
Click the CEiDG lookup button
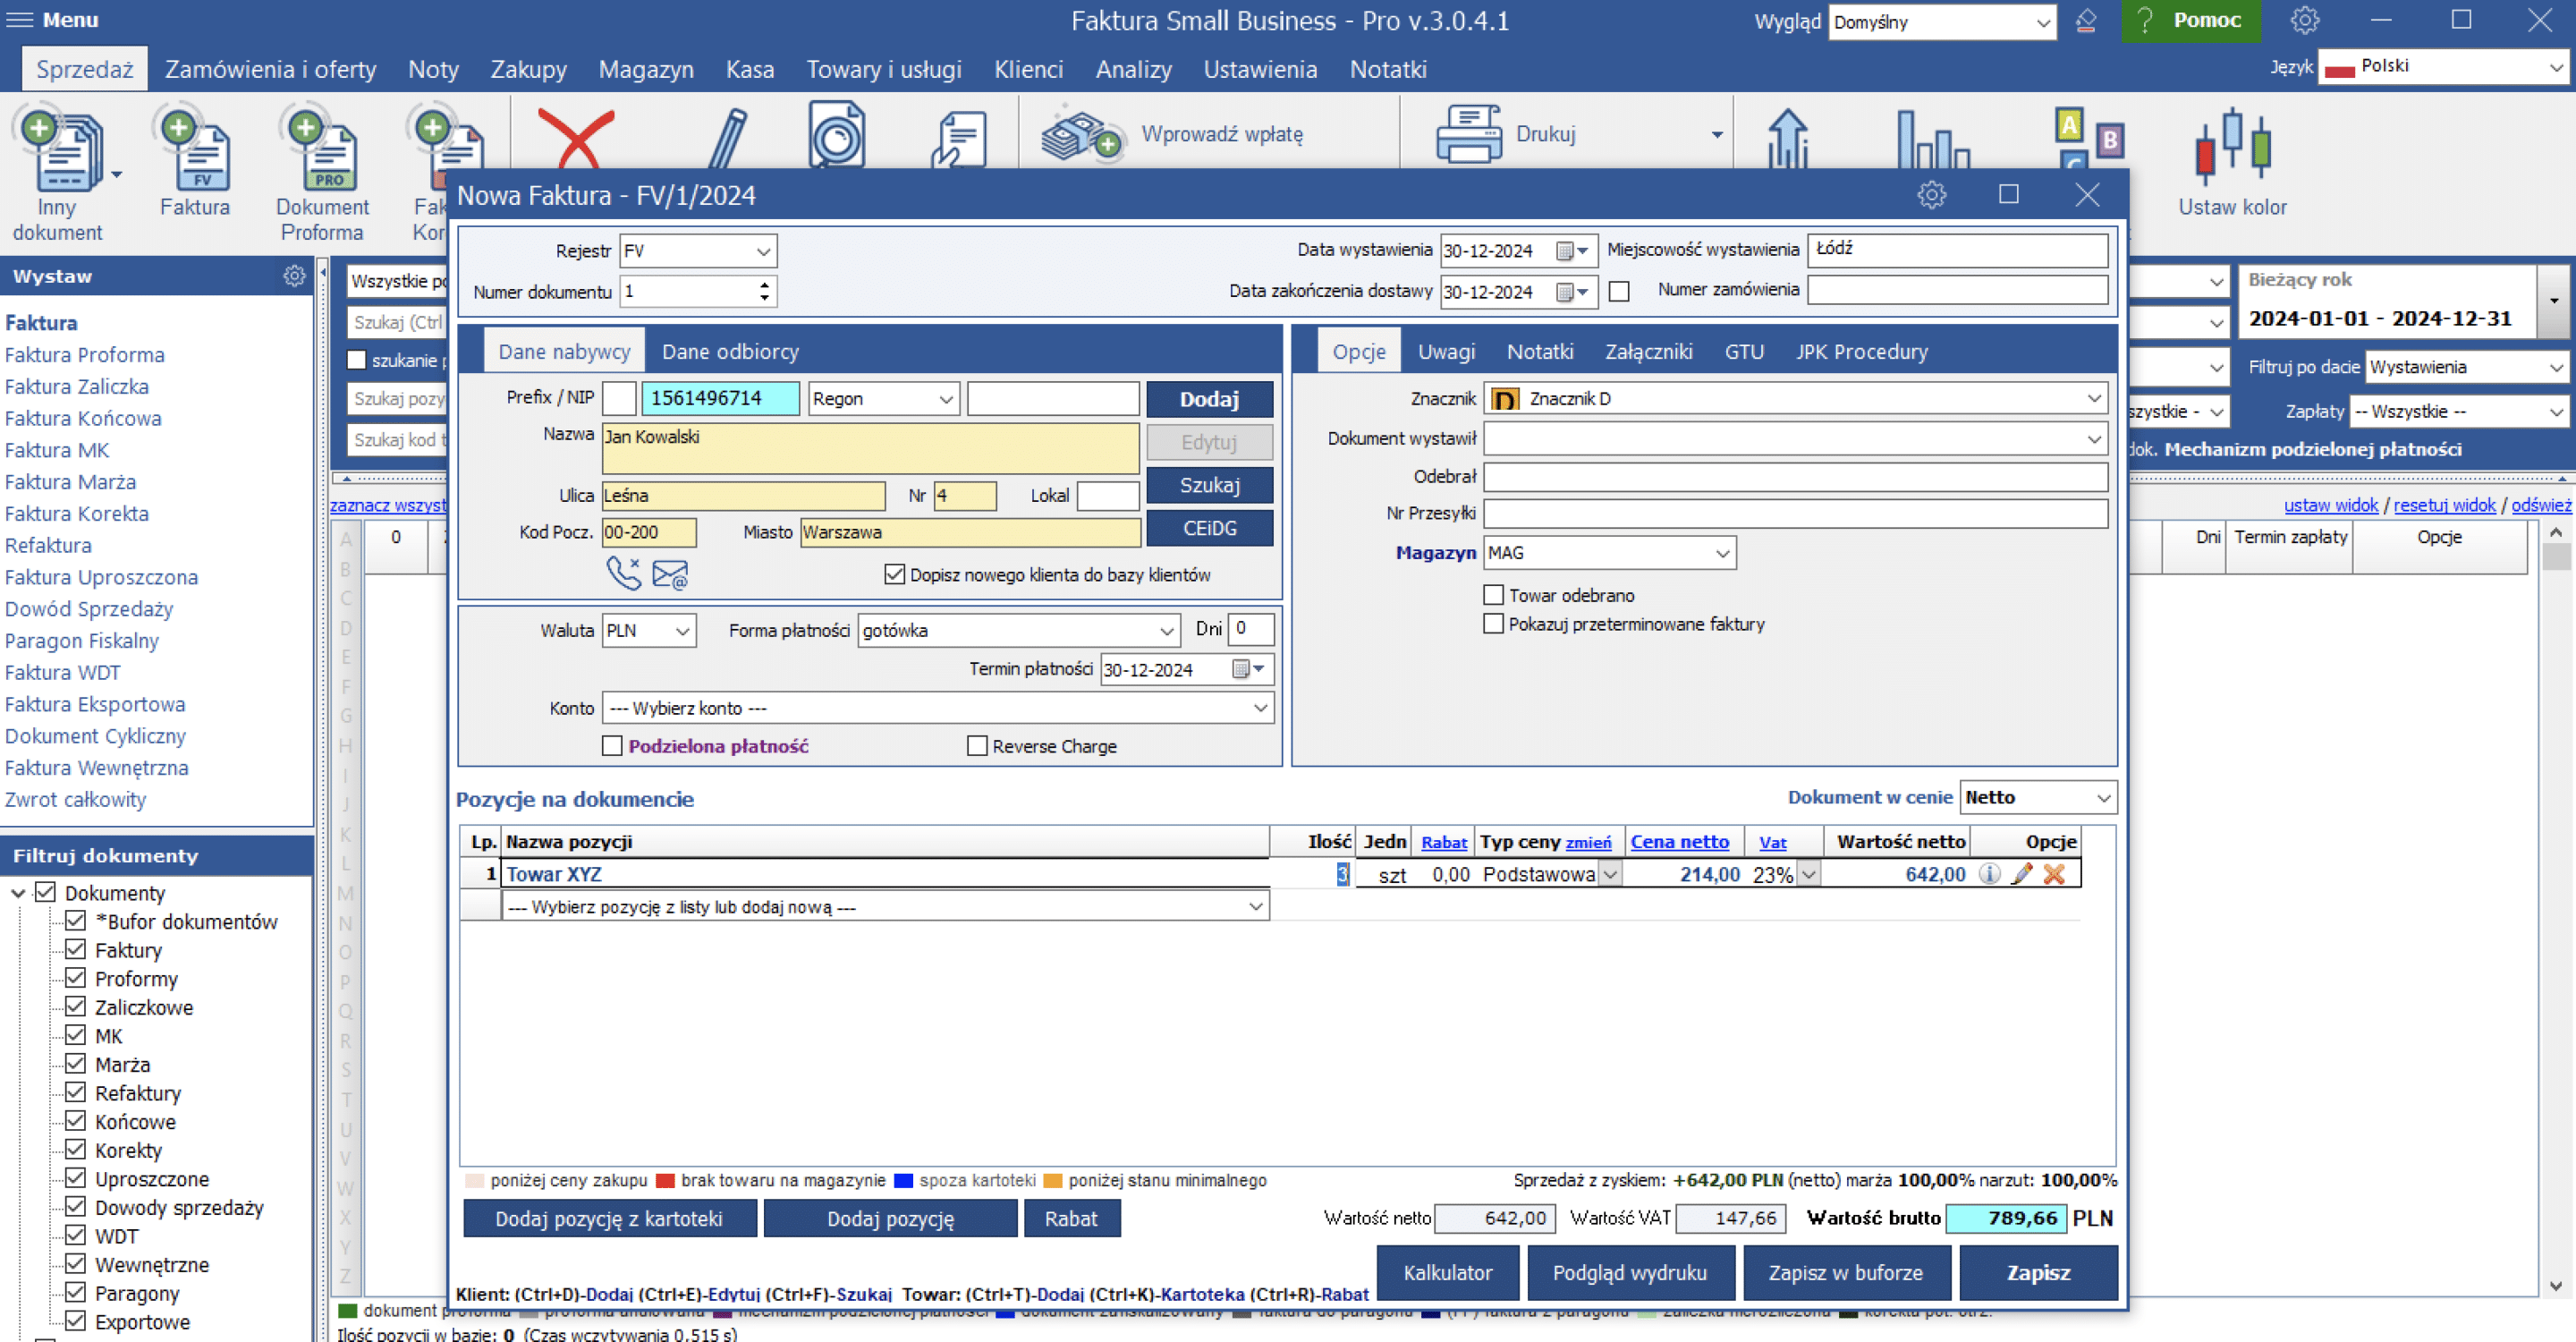(1209, 528)
